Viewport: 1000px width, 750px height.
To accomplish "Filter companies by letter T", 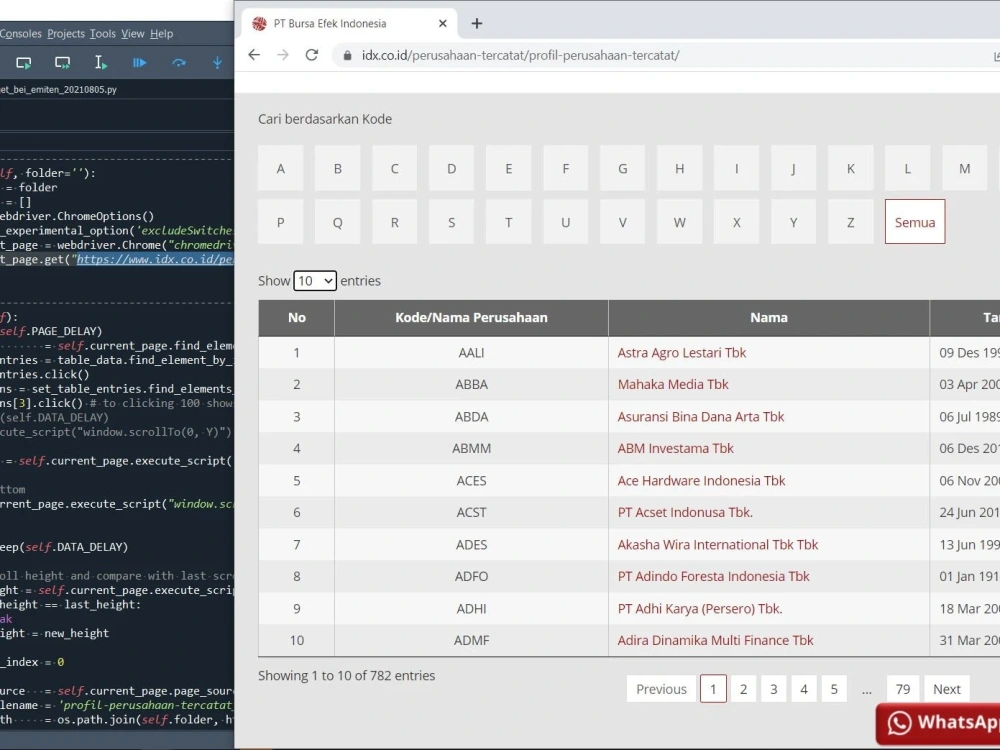I will click(508, 222).
